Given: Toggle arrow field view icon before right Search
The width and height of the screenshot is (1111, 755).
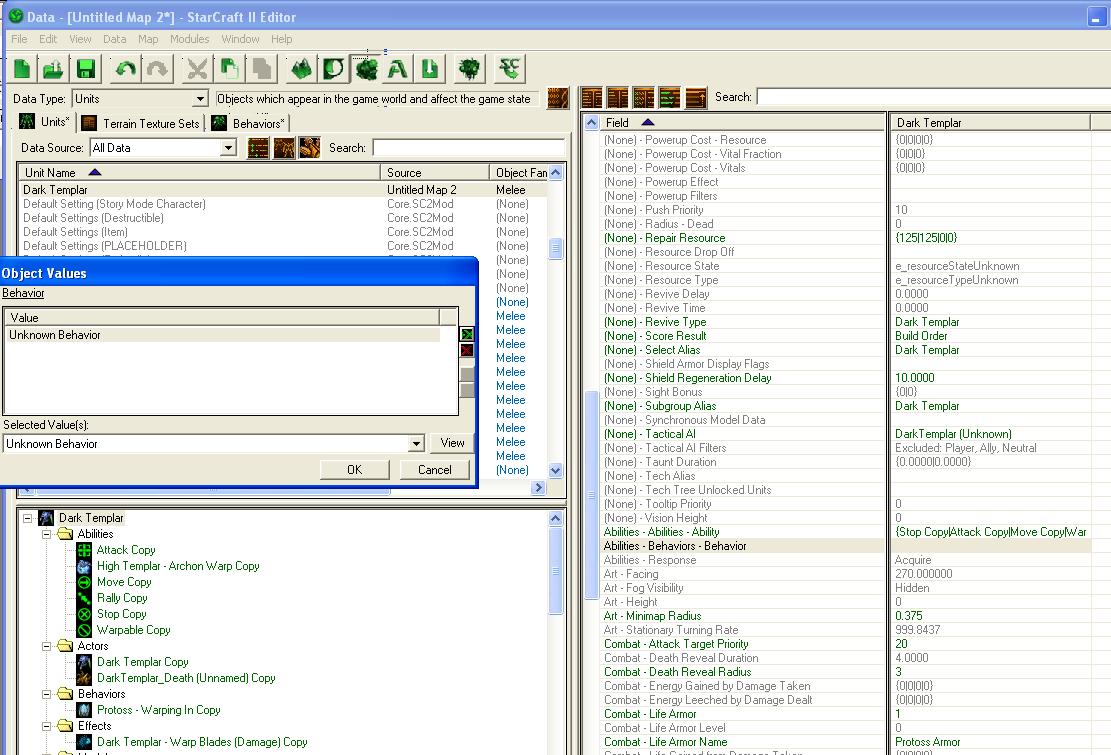Looking at the screenshot, I should pos(696,98).
